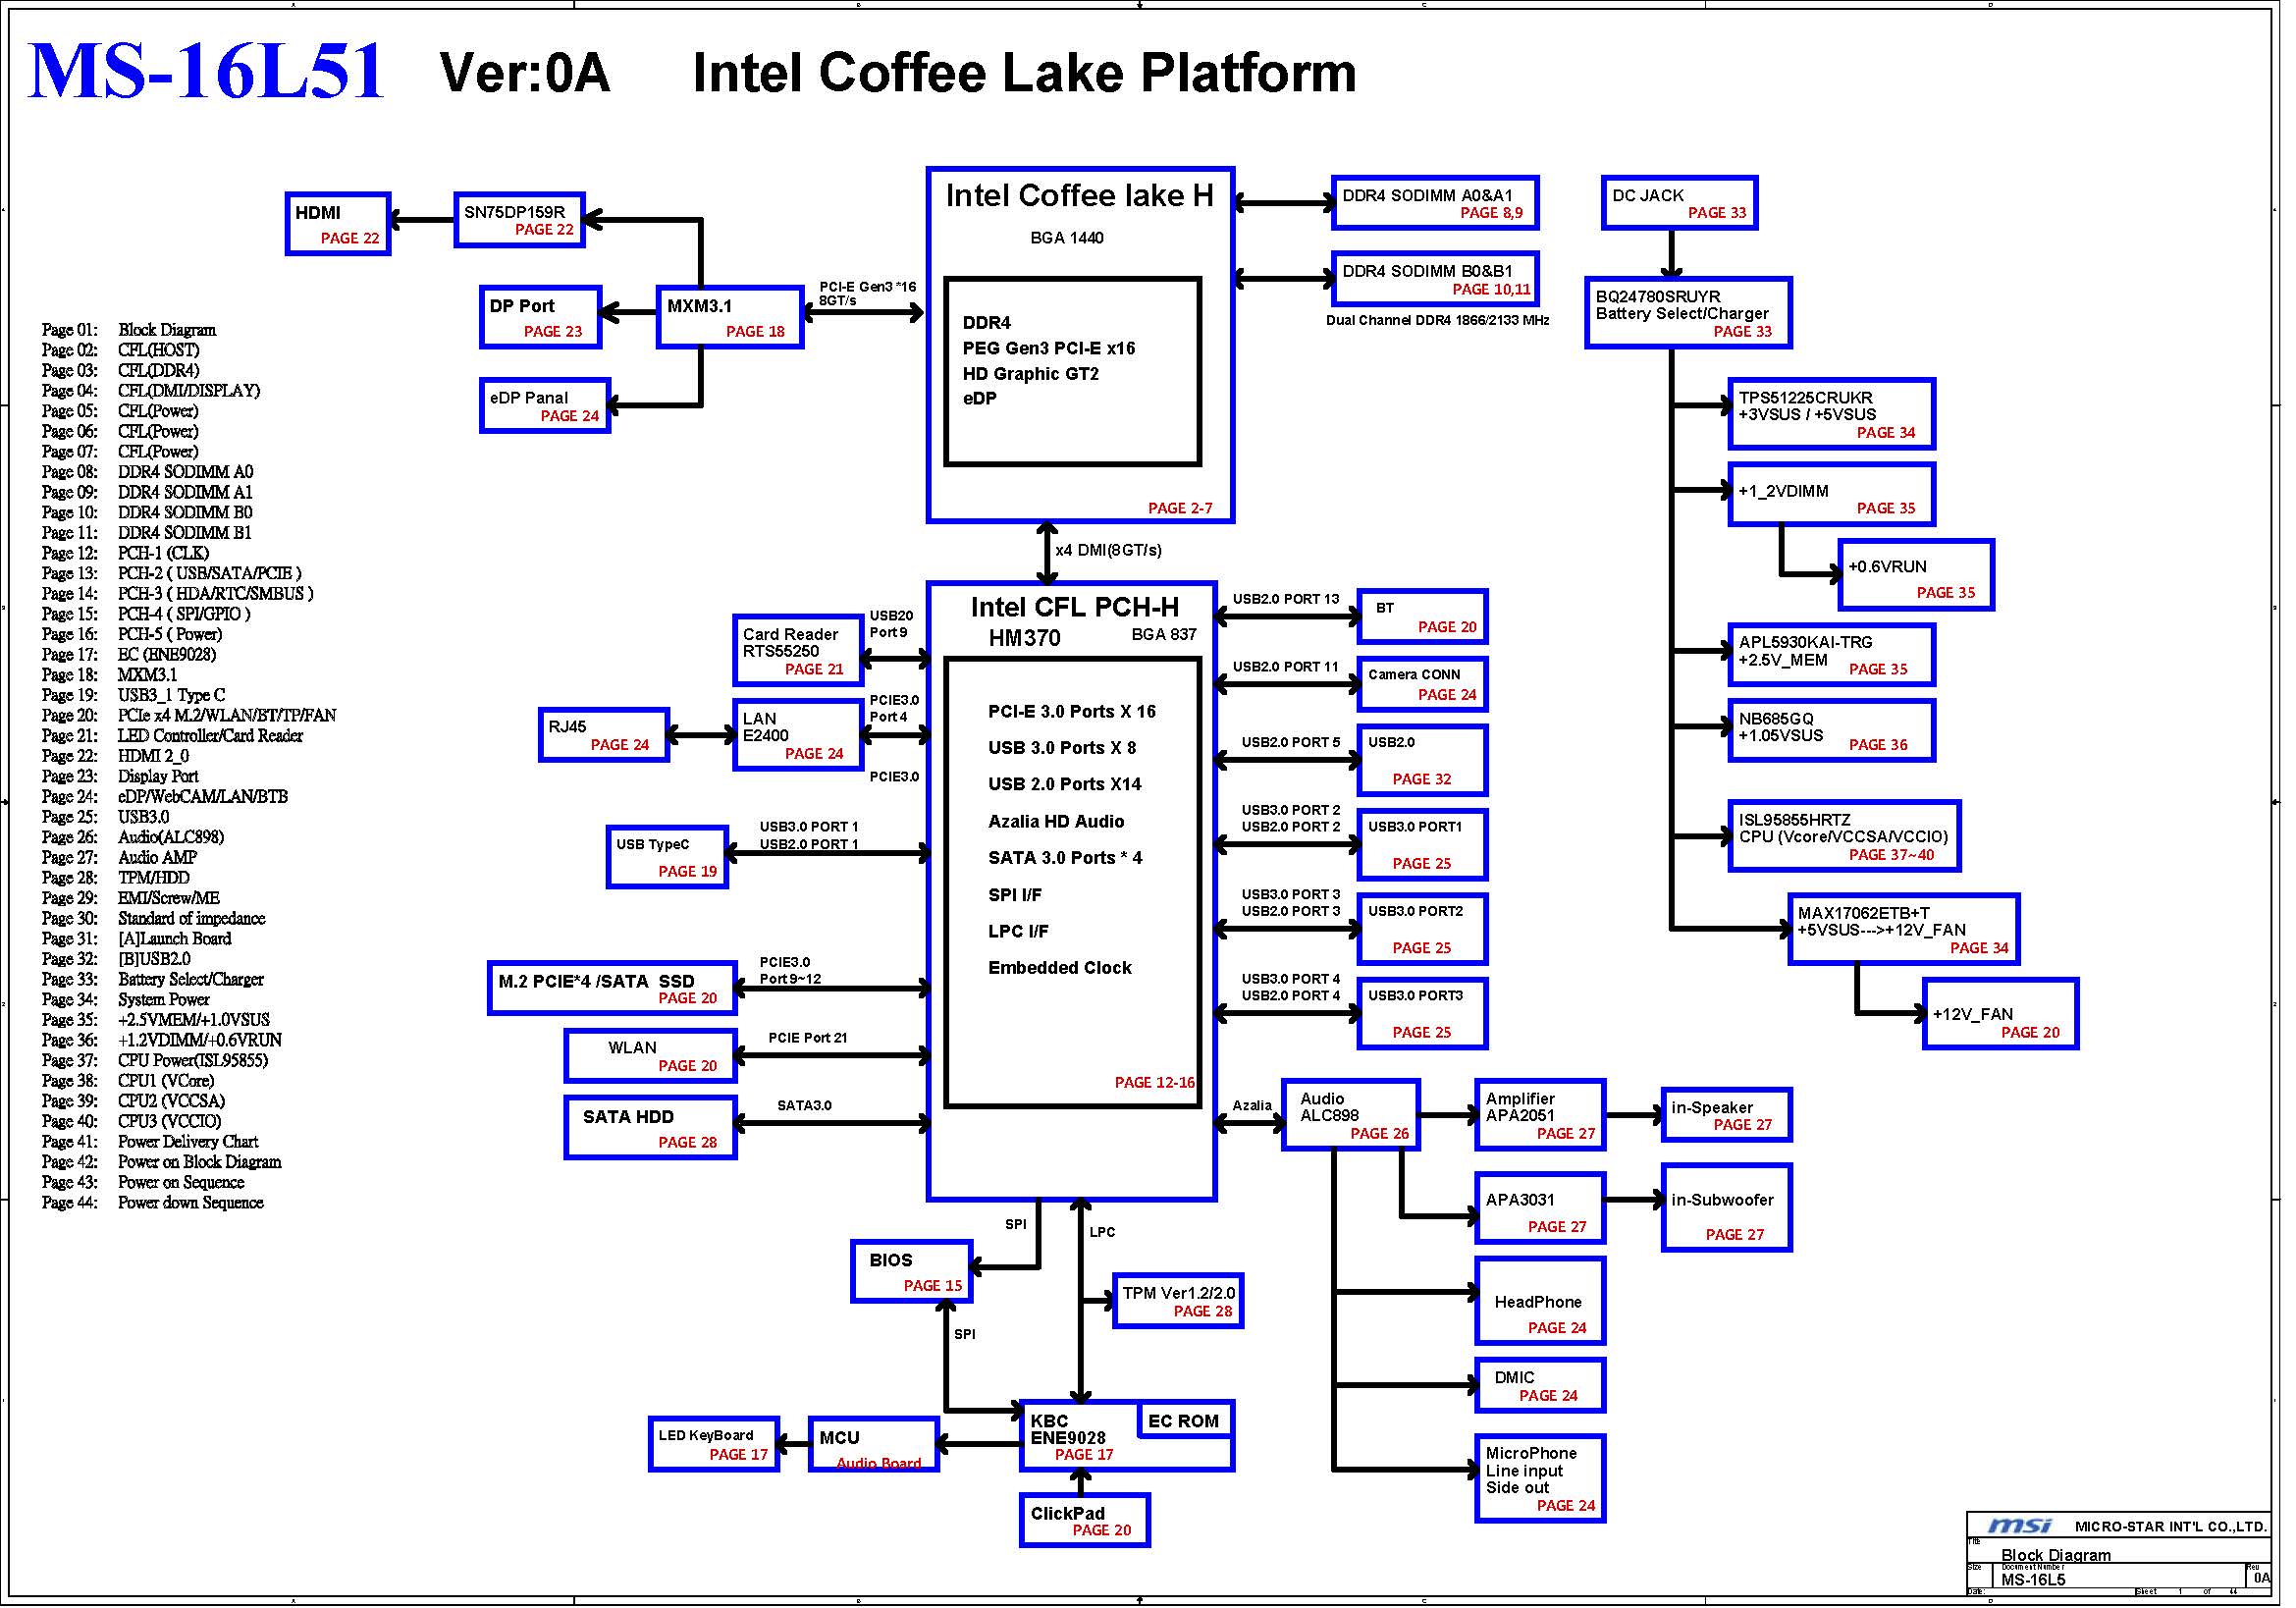Select the in-Subwoofer block
Image resolution: width=2296 pixels, height=1608 pixels.
click(x=1726, y=1208)
